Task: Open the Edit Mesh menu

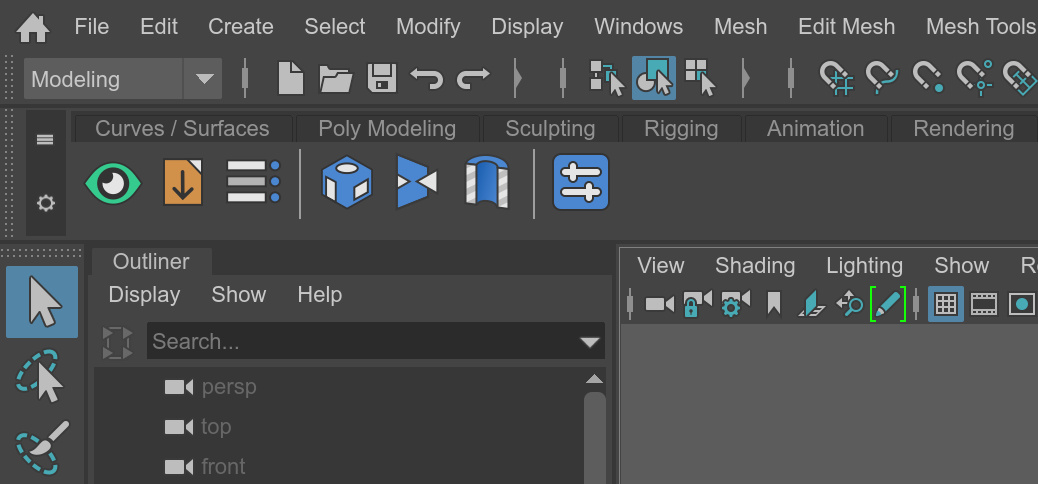Action: pyautogui.click(x=847, y=26)
